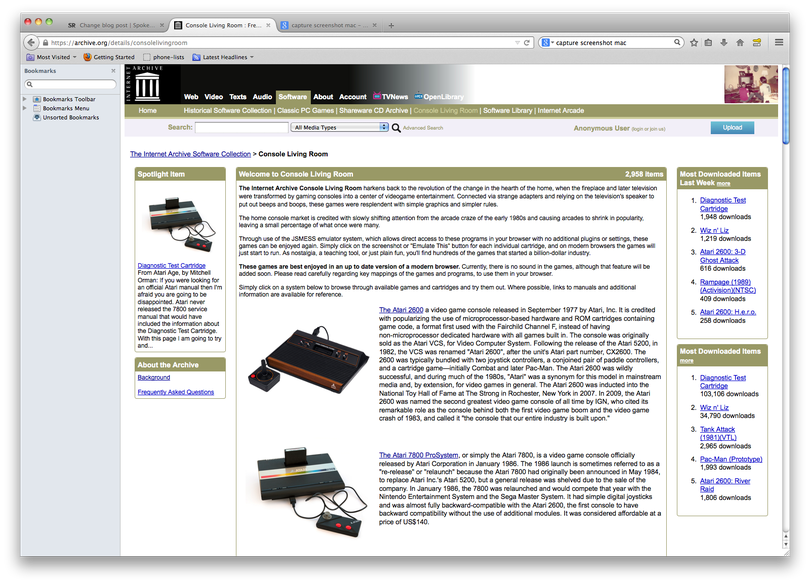Click the Atari 7800 spotlight item thumbnail

click(x=180, y=224)
